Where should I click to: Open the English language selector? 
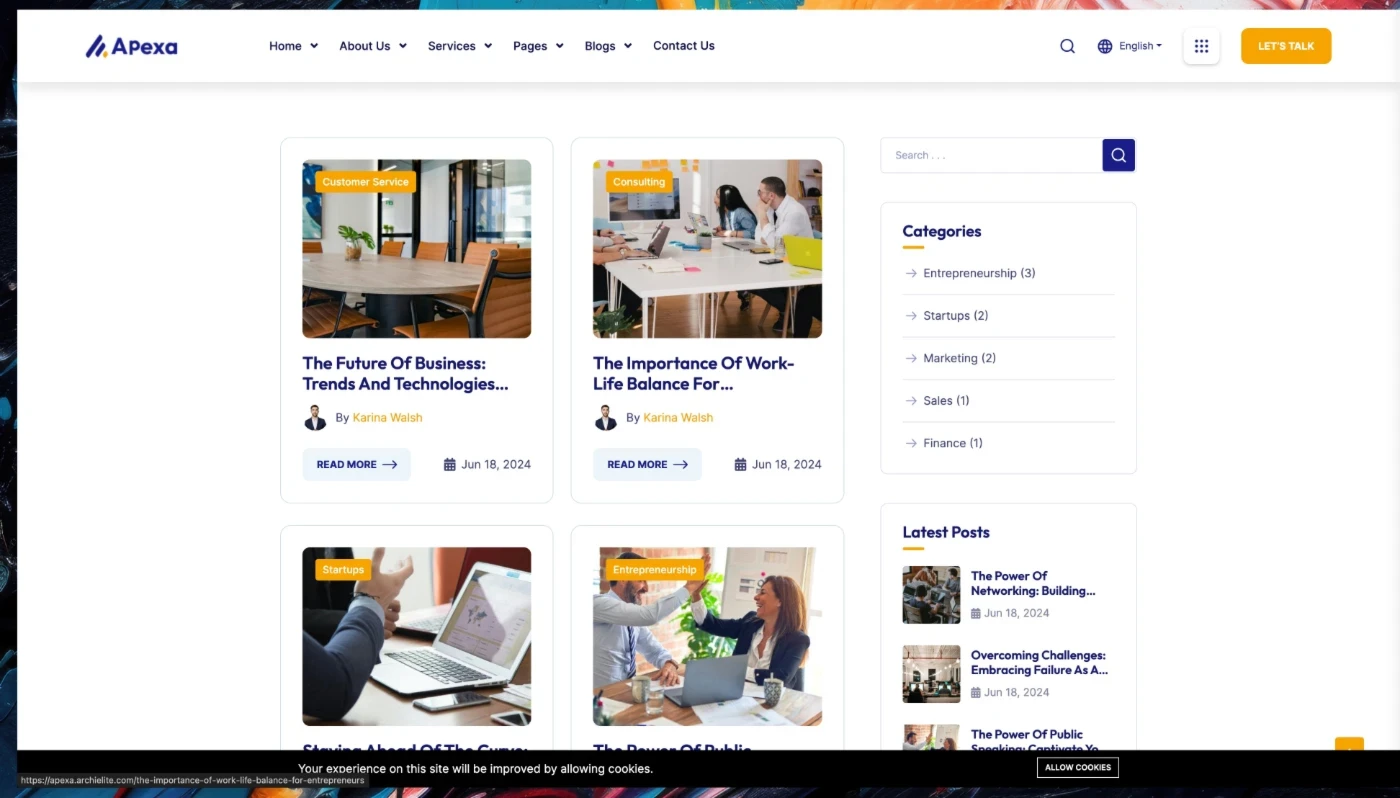click(1139, 46)
